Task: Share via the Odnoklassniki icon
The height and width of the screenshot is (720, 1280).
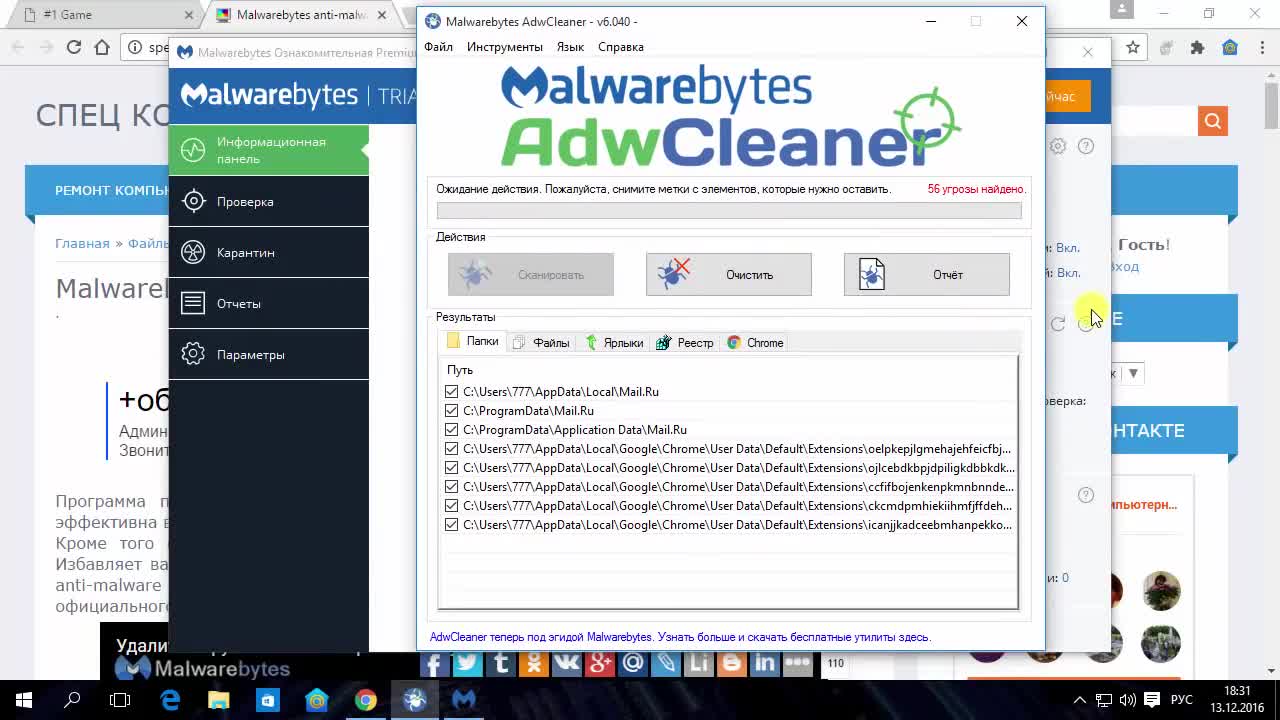Action: click(x=533, y=662)
